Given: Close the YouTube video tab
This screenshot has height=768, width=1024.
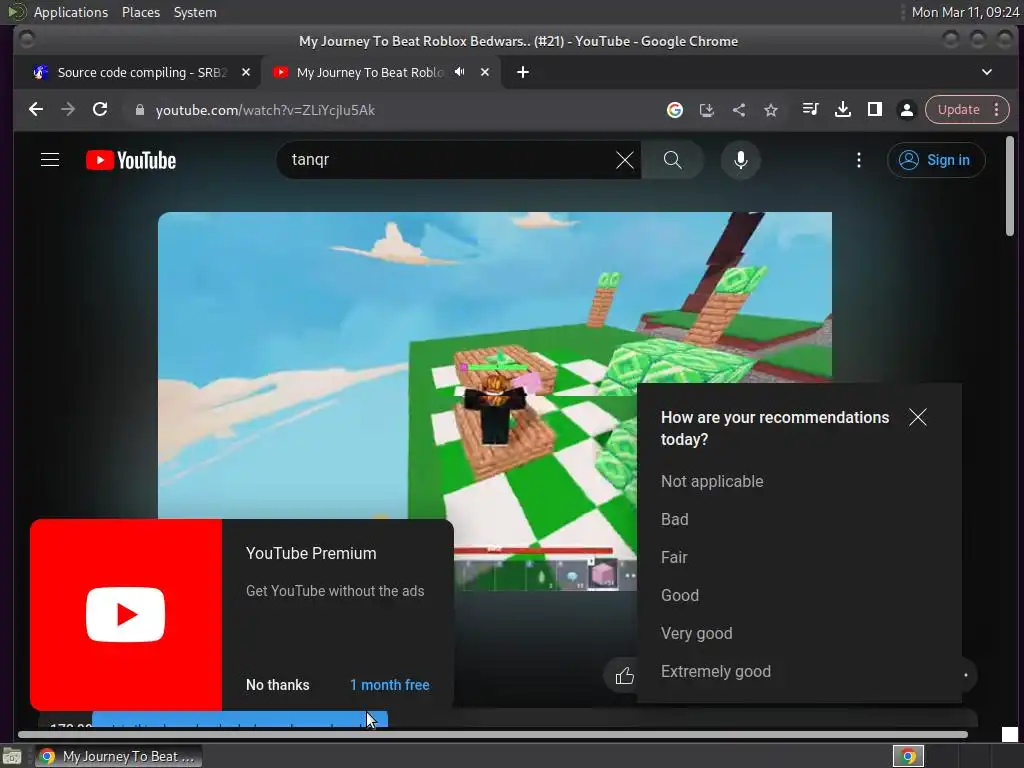Looking at the screenshot, I should pos(485,72).
